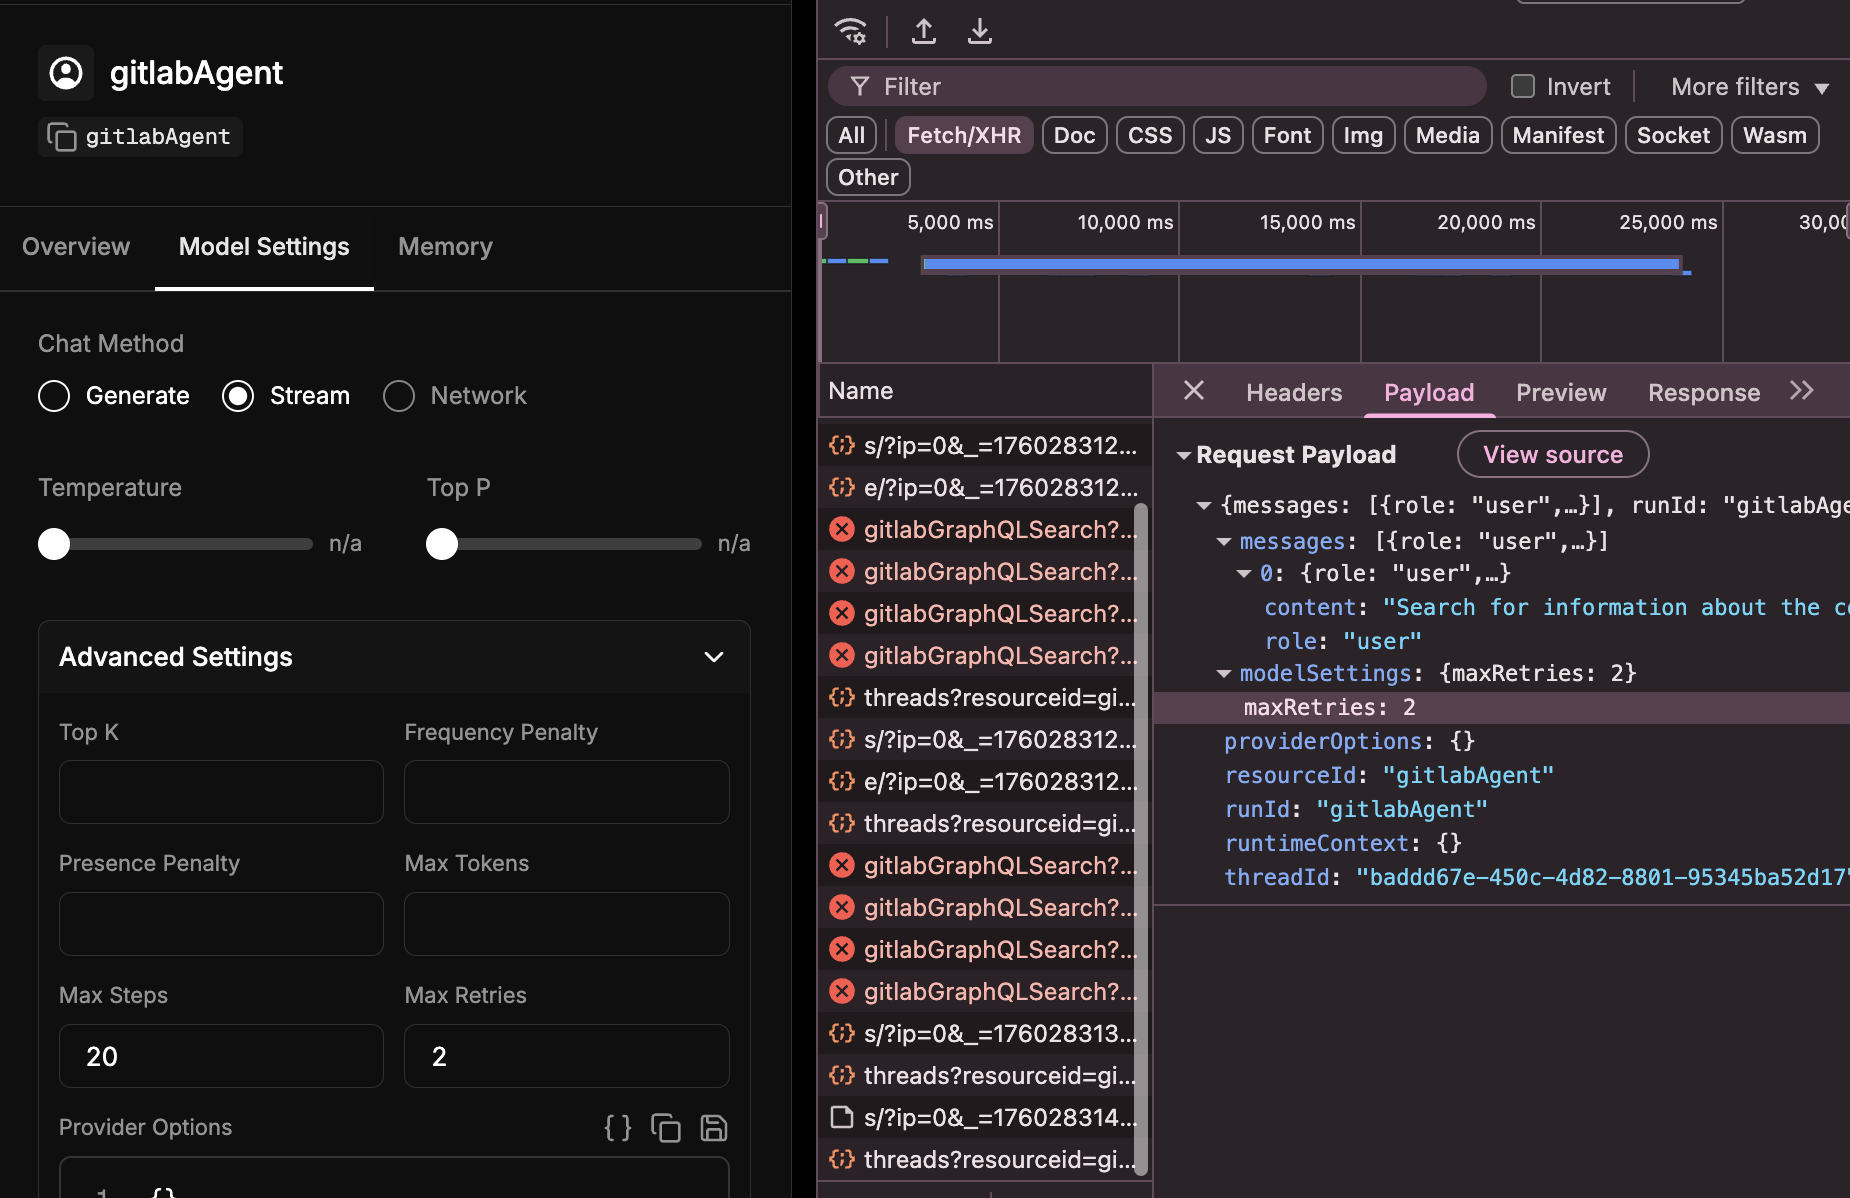
Task: Click the network conditions wifi icon
Action: click(x=851, y=31)
